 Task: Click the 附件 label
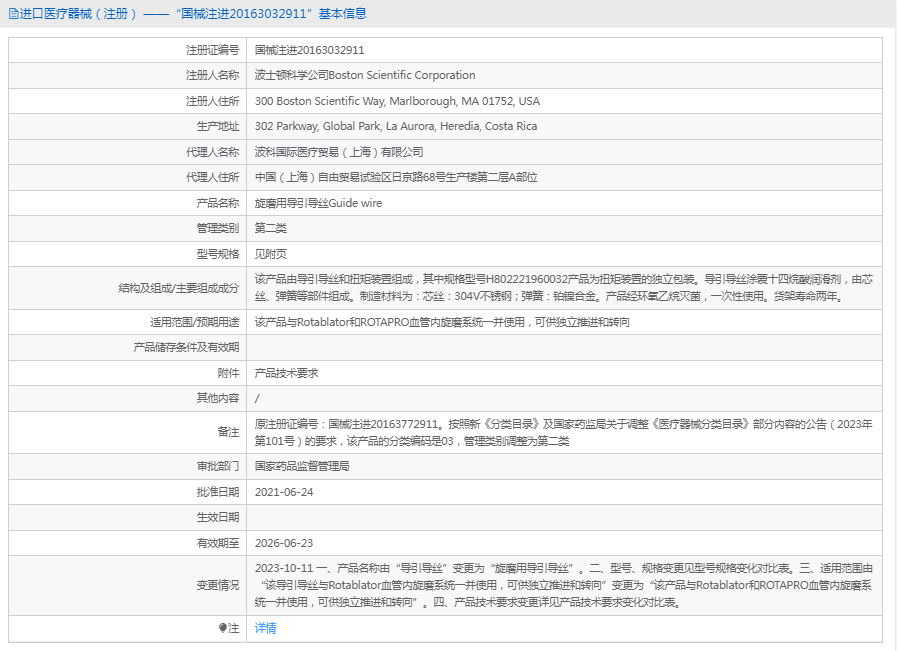pos(228,373)
